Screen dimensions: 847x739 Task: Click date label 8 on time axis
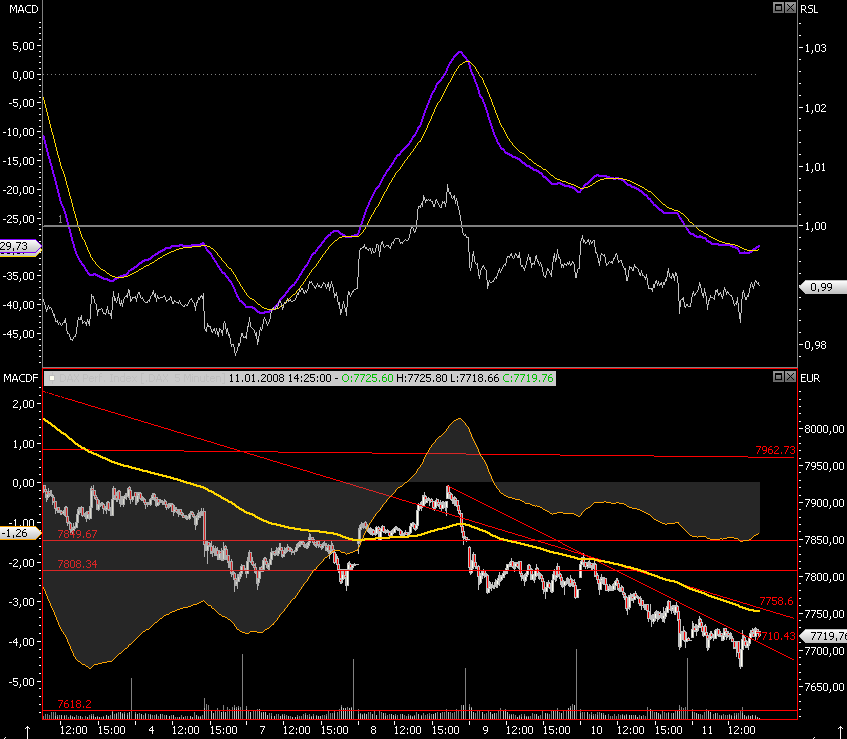(x=373, y=730)
